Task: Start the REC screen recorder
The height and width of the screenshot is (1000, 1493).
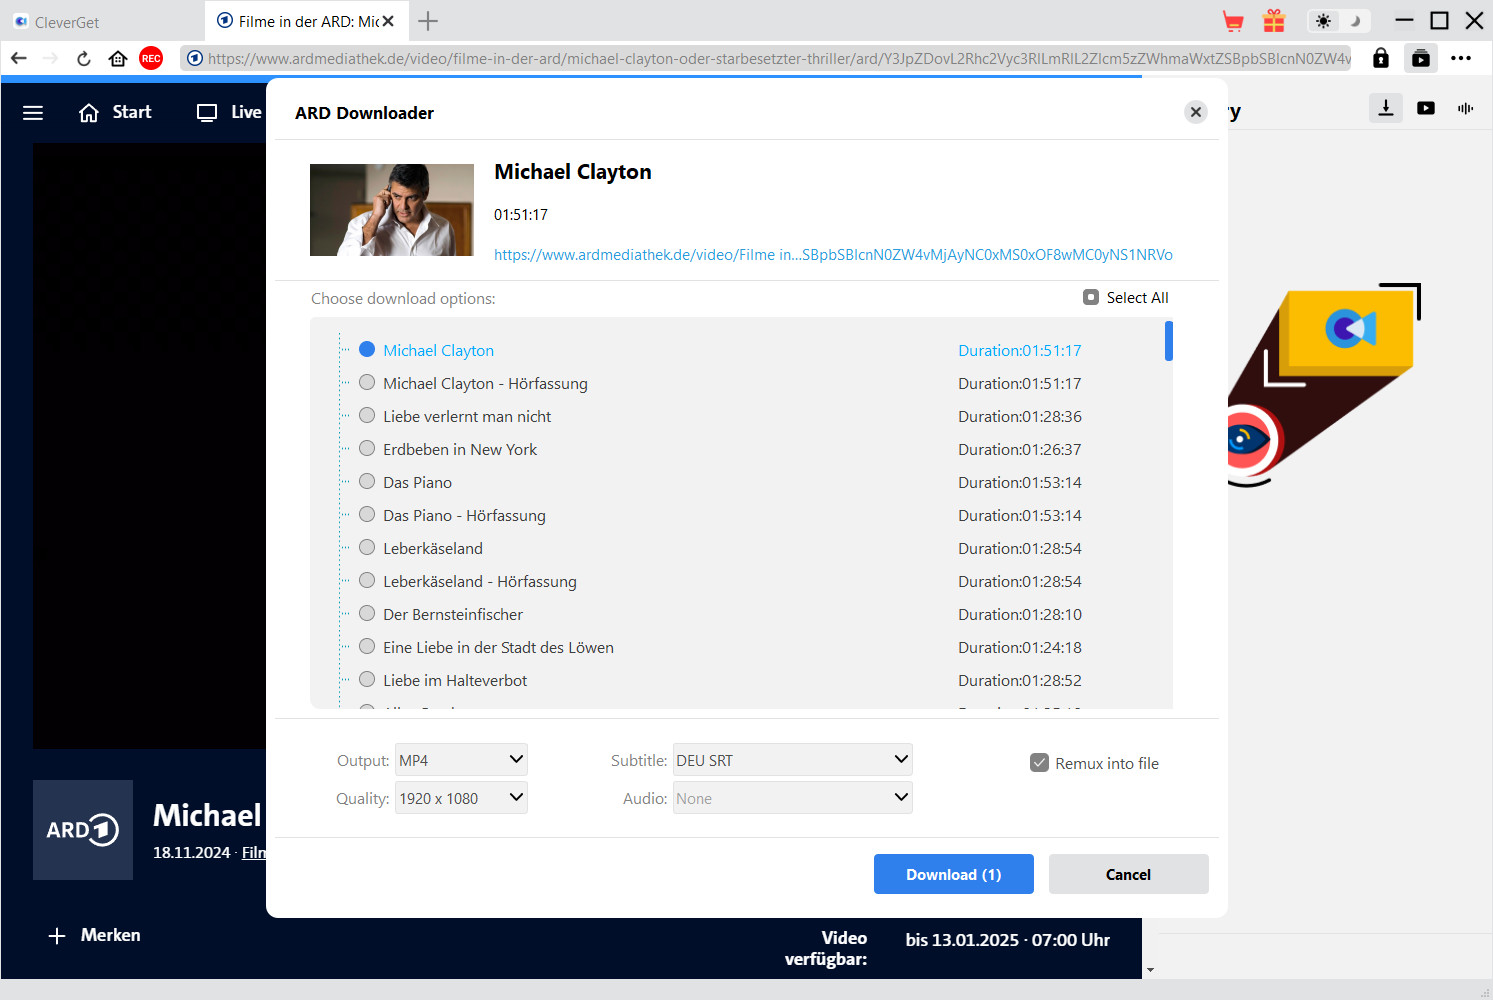Action: [x=151, y=58]
